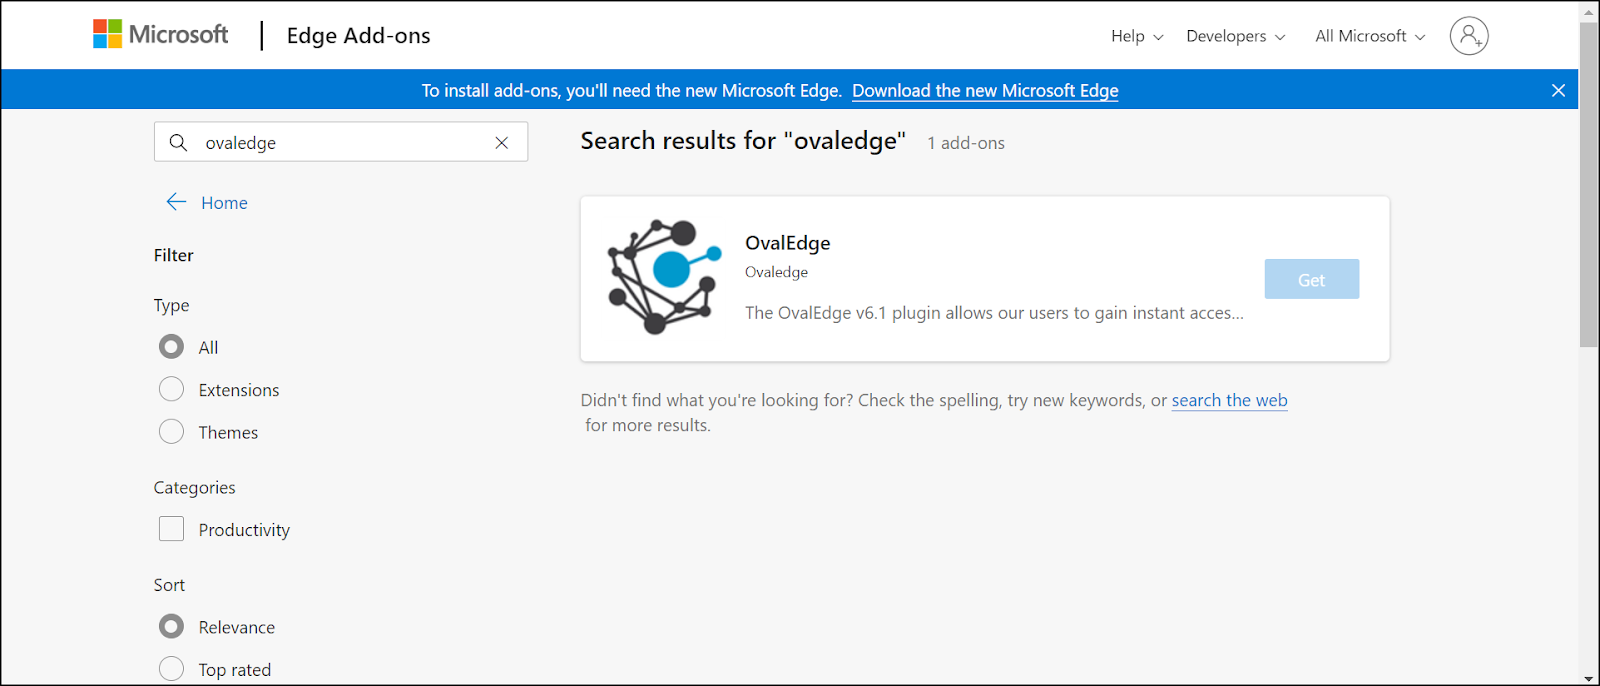Dismiss the blue install banner

[1558, 90]
